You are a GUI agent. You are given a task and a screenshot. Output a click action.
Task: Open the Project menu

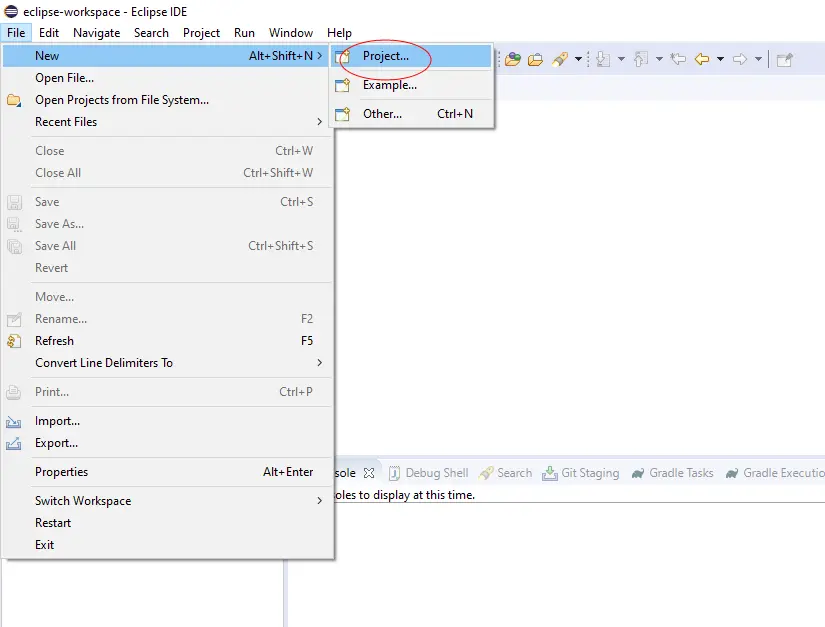[x=201, y=33]
